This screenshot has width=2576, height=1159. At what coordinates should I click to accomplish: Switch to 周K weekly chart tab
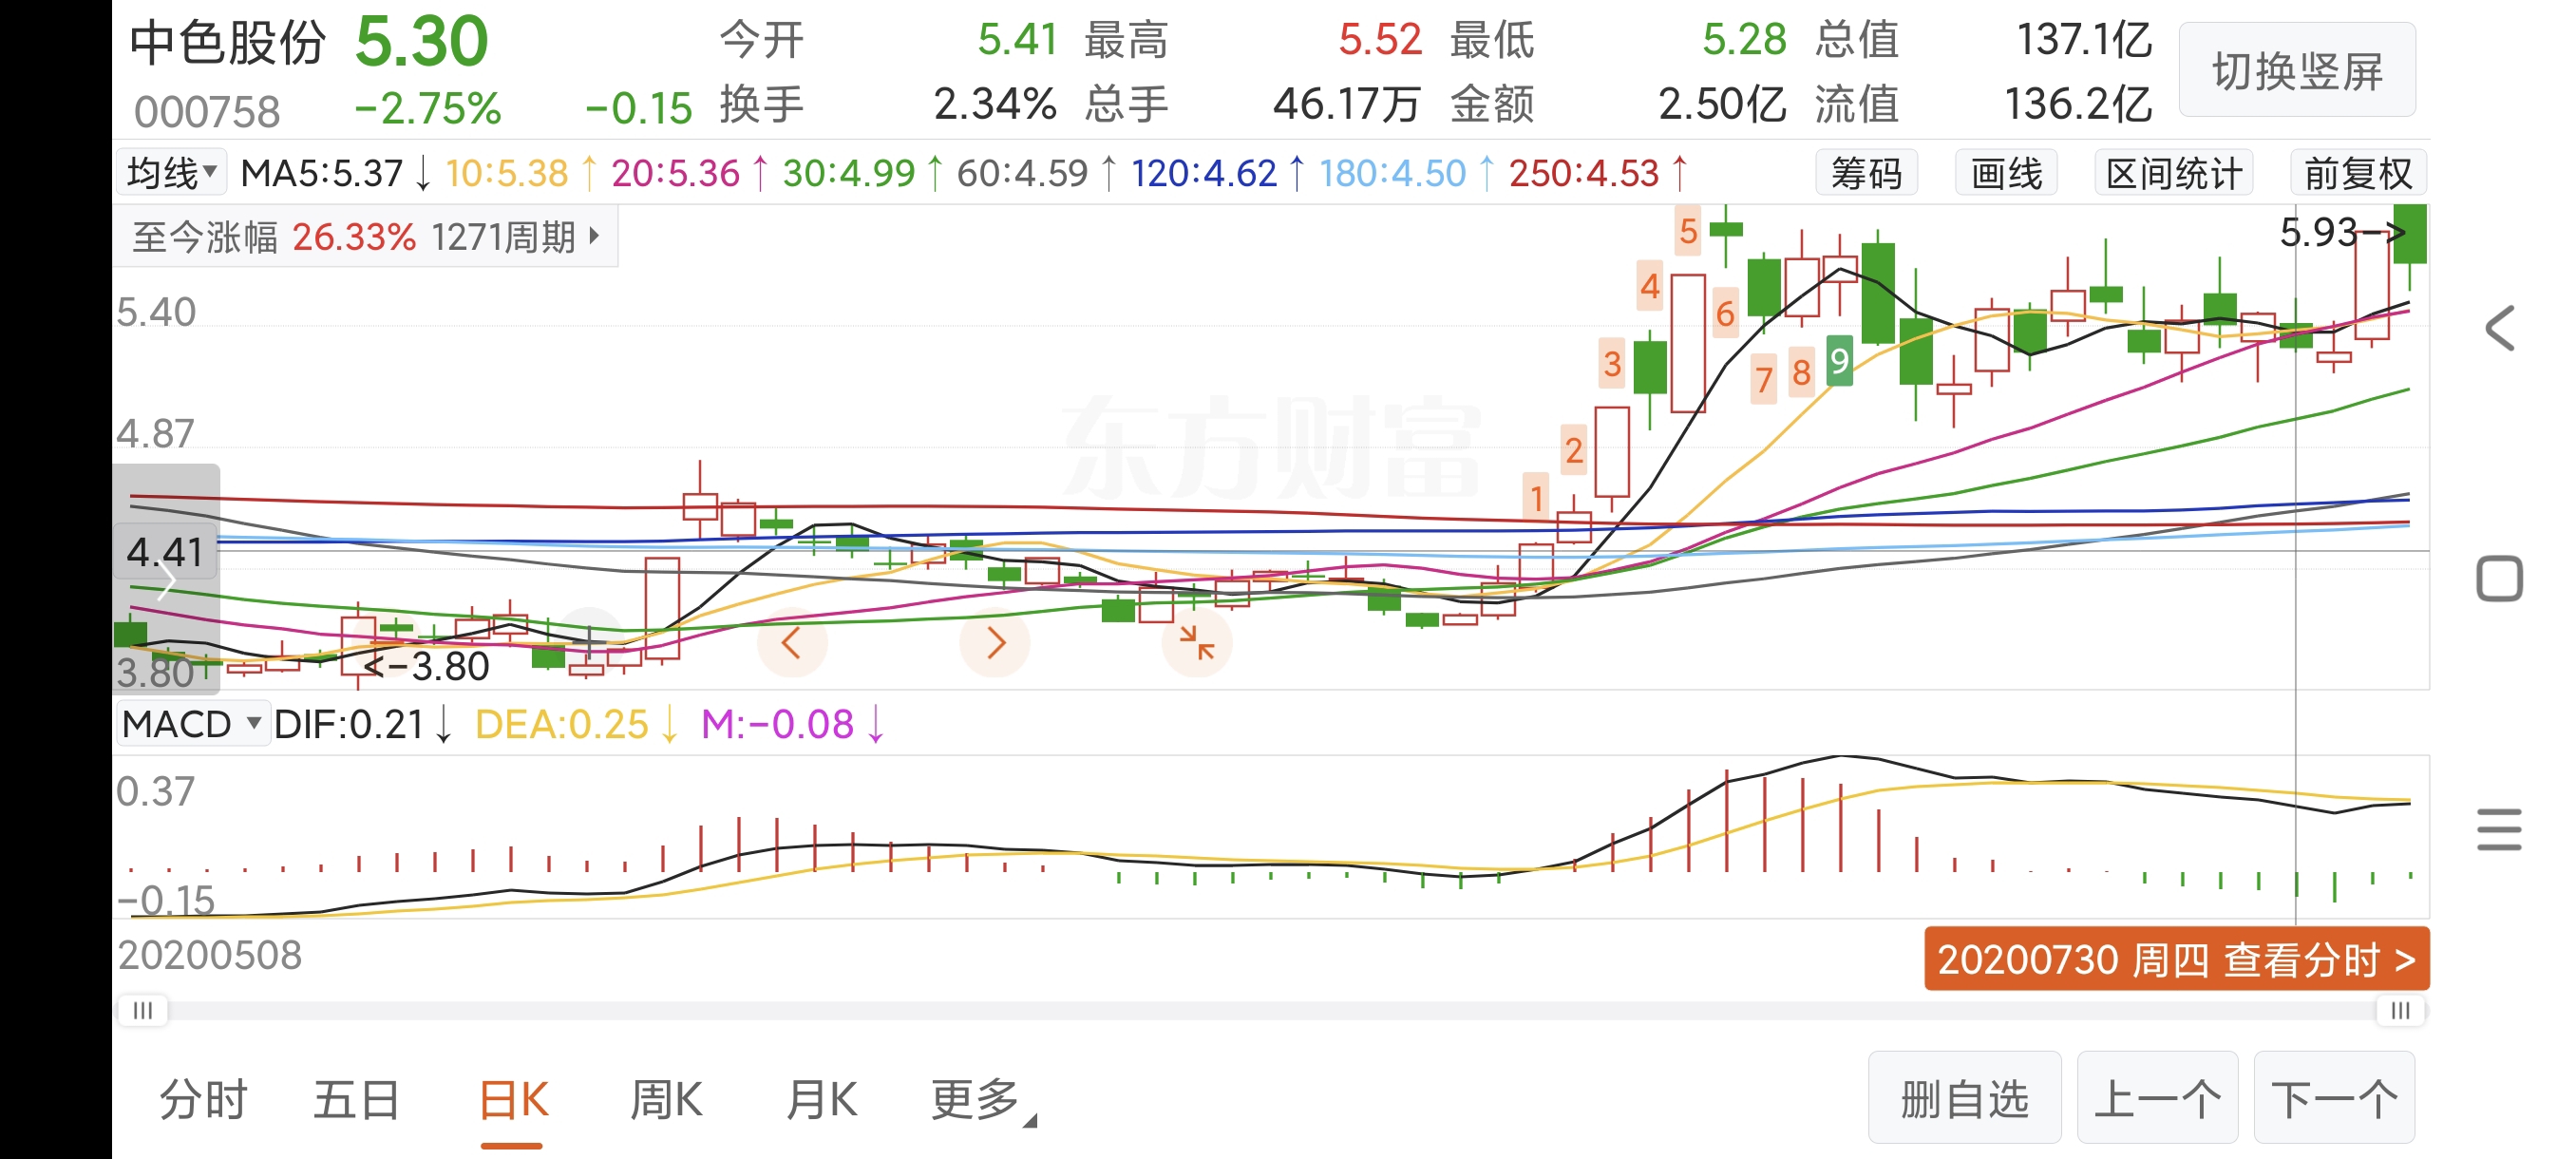tap(666, 1100)
